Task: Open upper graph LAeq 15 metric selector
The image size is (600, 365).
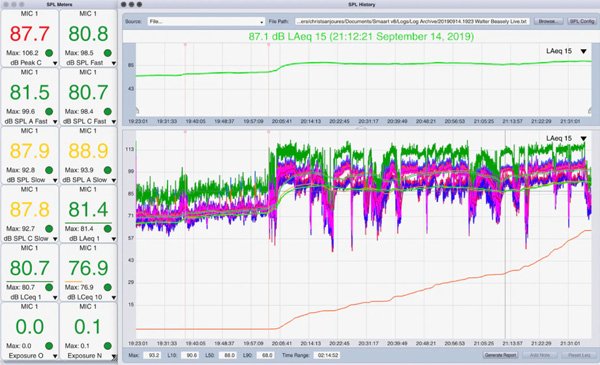Action: point(584,51)
